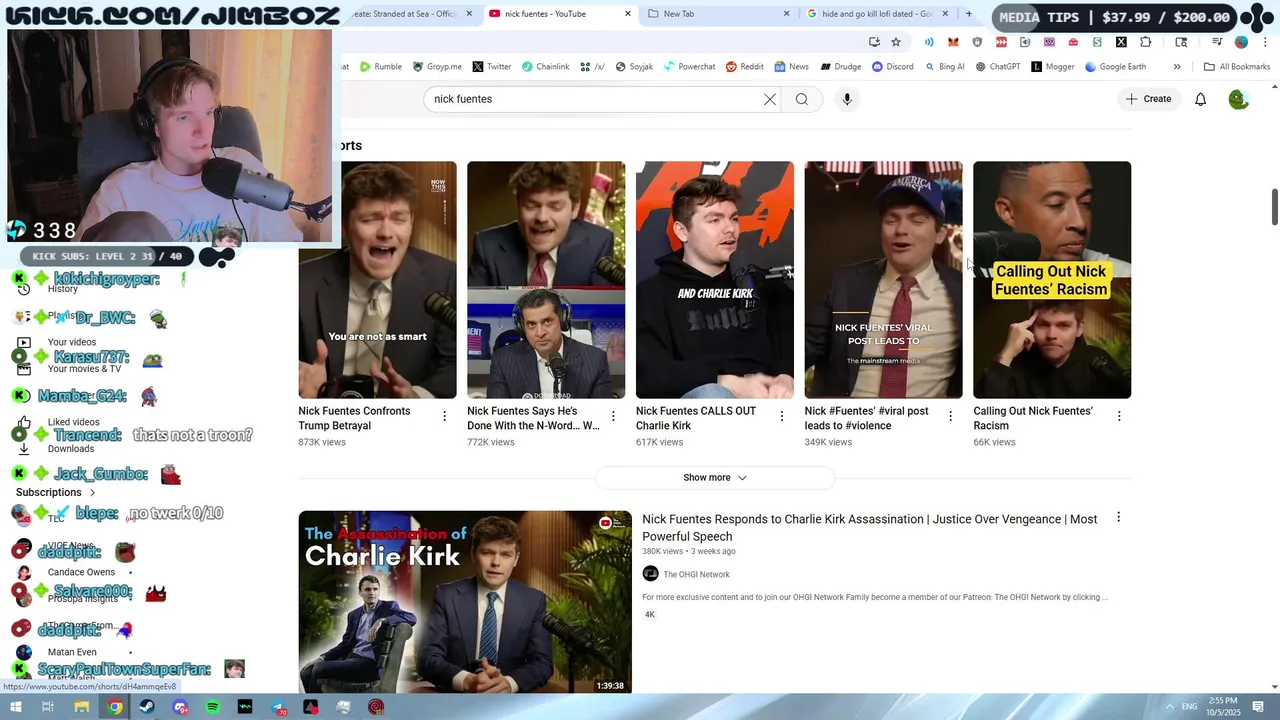Click the Mogger bookmark
The width and height of the screenshot is (1280, 720).
point(1053,67)
